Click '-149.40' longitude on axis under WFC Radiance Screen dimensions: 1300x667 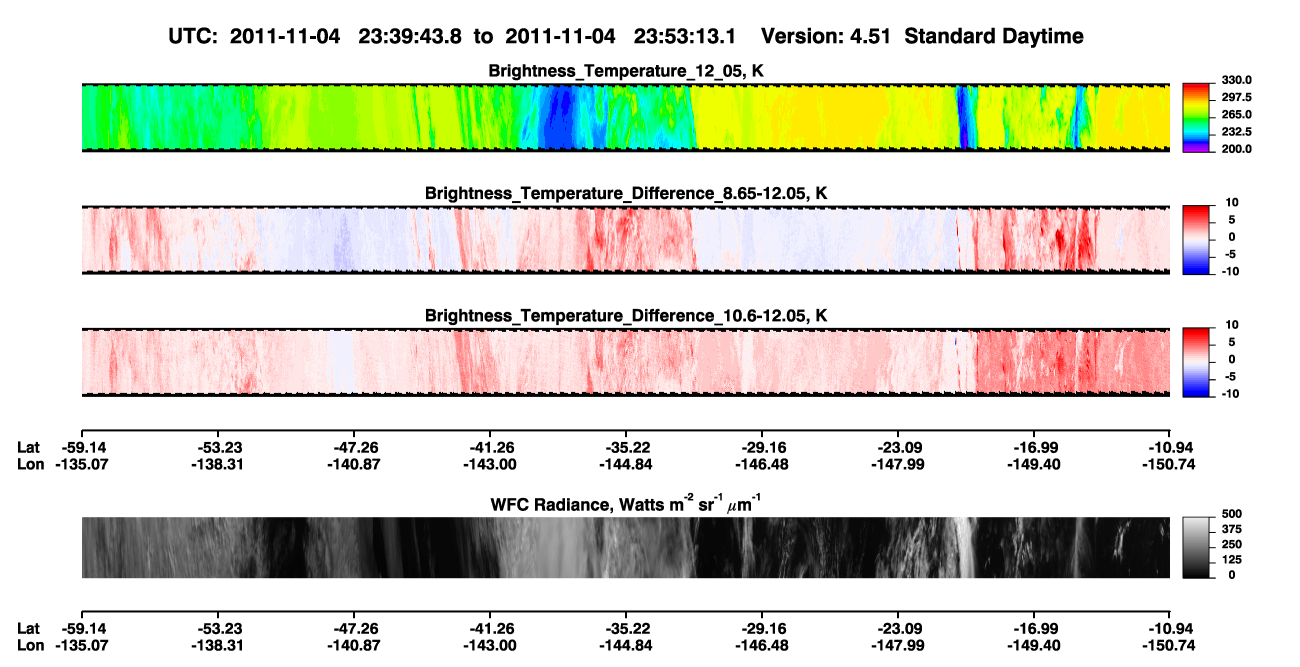[x=1034, y=645]
